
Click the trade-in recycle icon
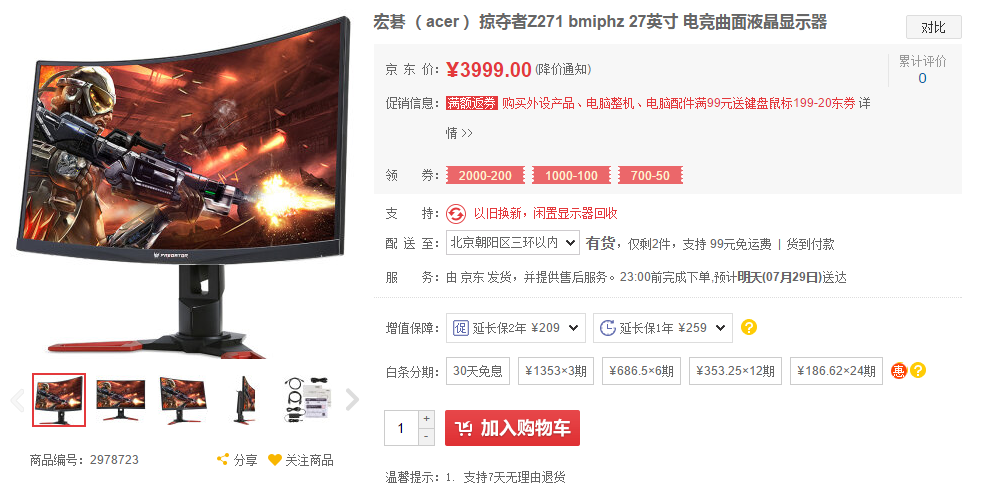(456, 214)
